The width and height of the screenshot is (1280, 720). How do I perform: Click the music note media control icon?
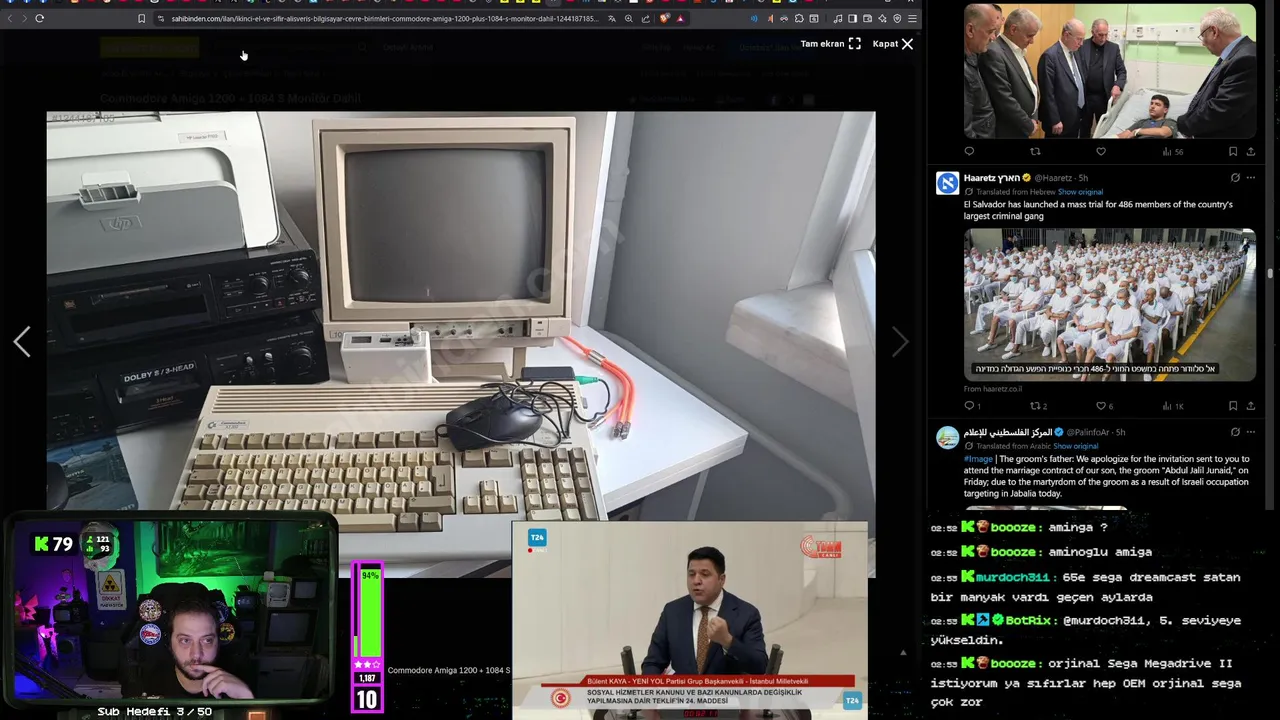tap(838, 18)
